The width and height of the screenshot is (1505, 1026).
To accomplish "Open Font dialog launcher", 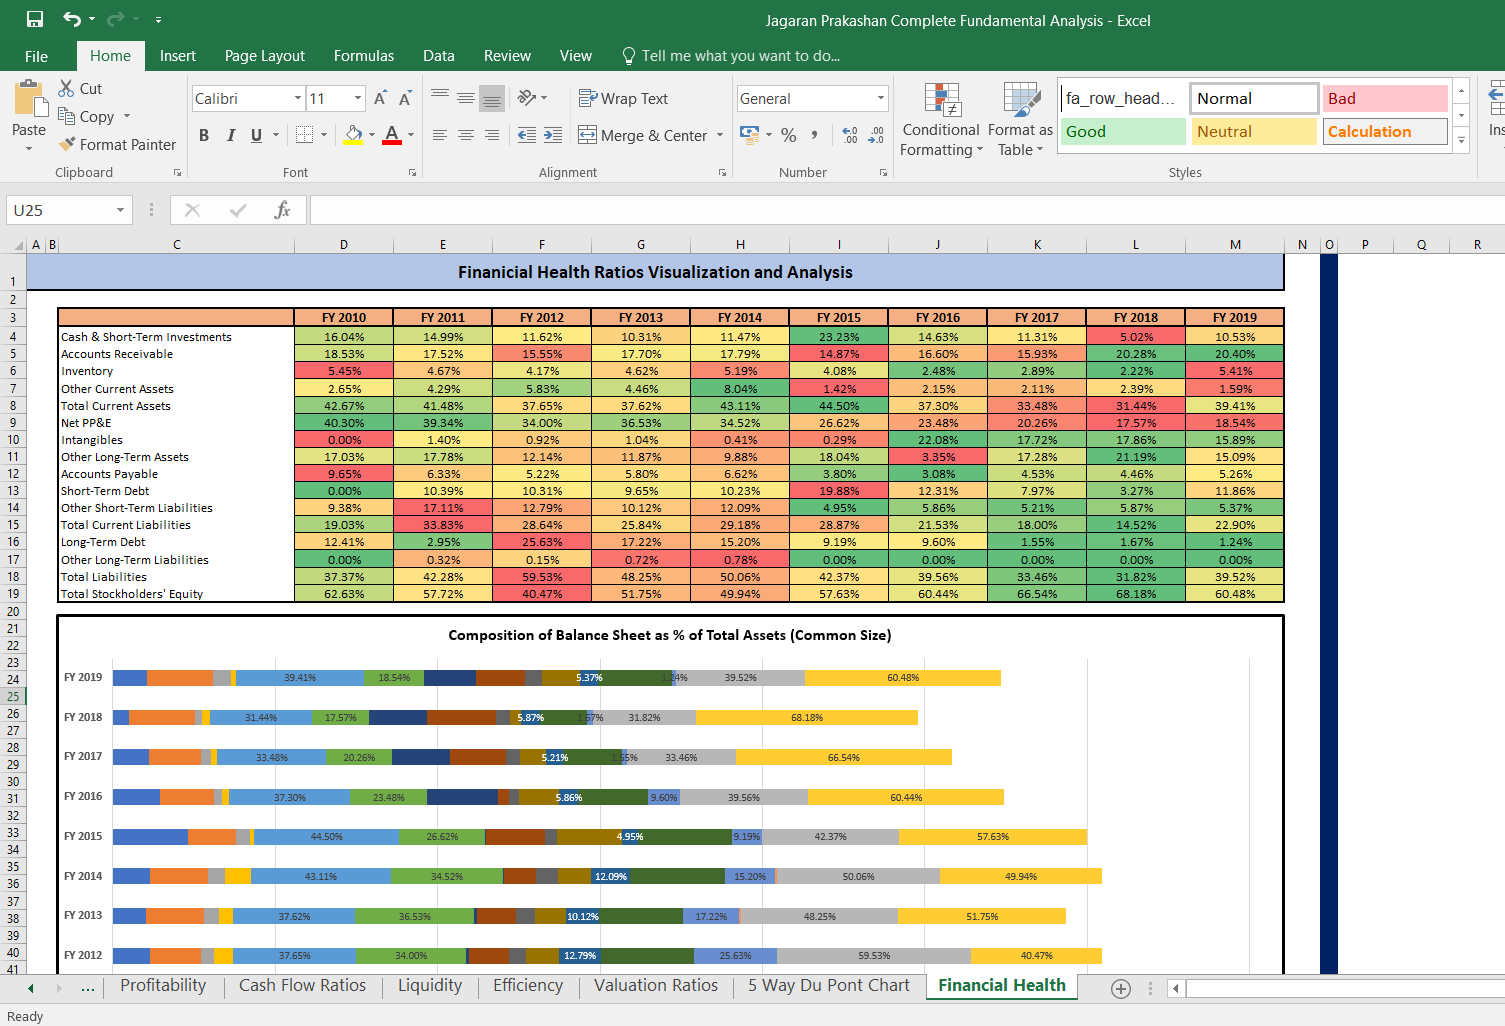I will 412,173.
